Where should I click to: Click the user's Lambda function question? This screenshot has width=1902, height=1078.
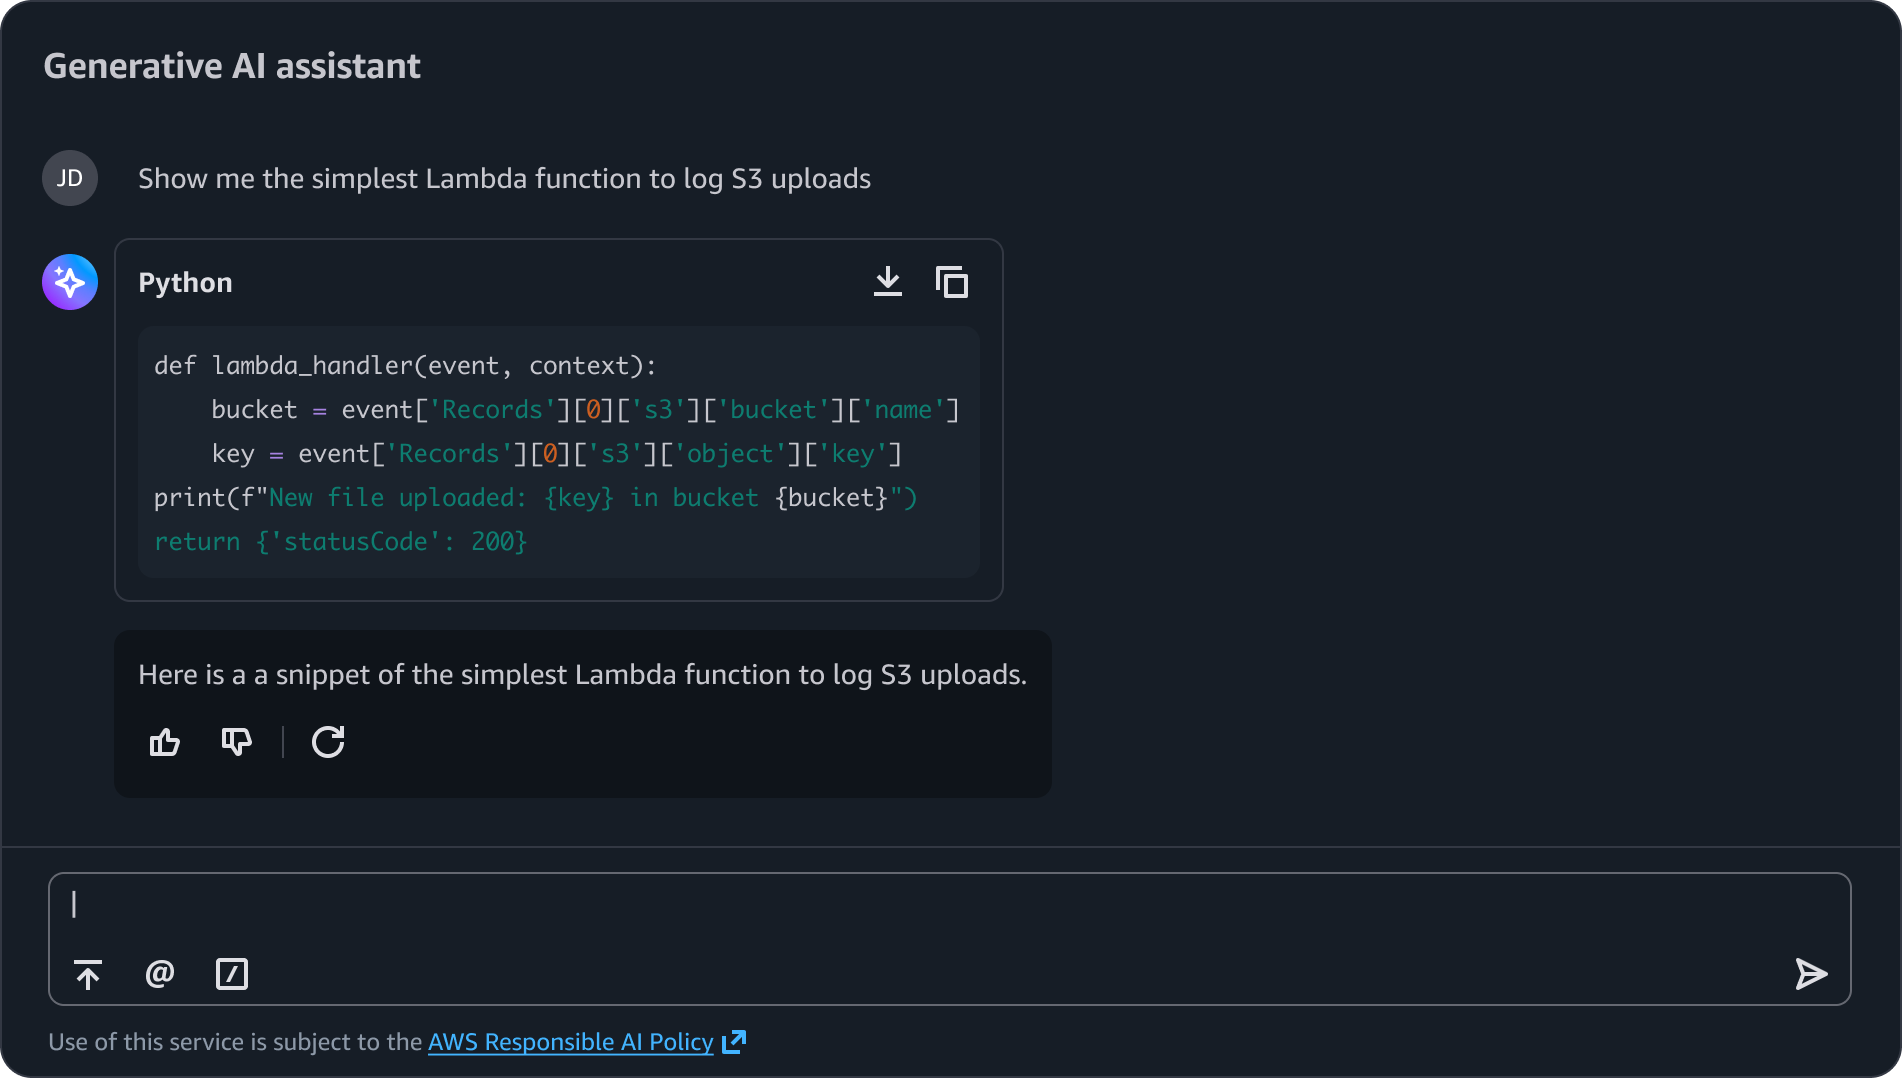pyautogui.click(x=504, y=179)
